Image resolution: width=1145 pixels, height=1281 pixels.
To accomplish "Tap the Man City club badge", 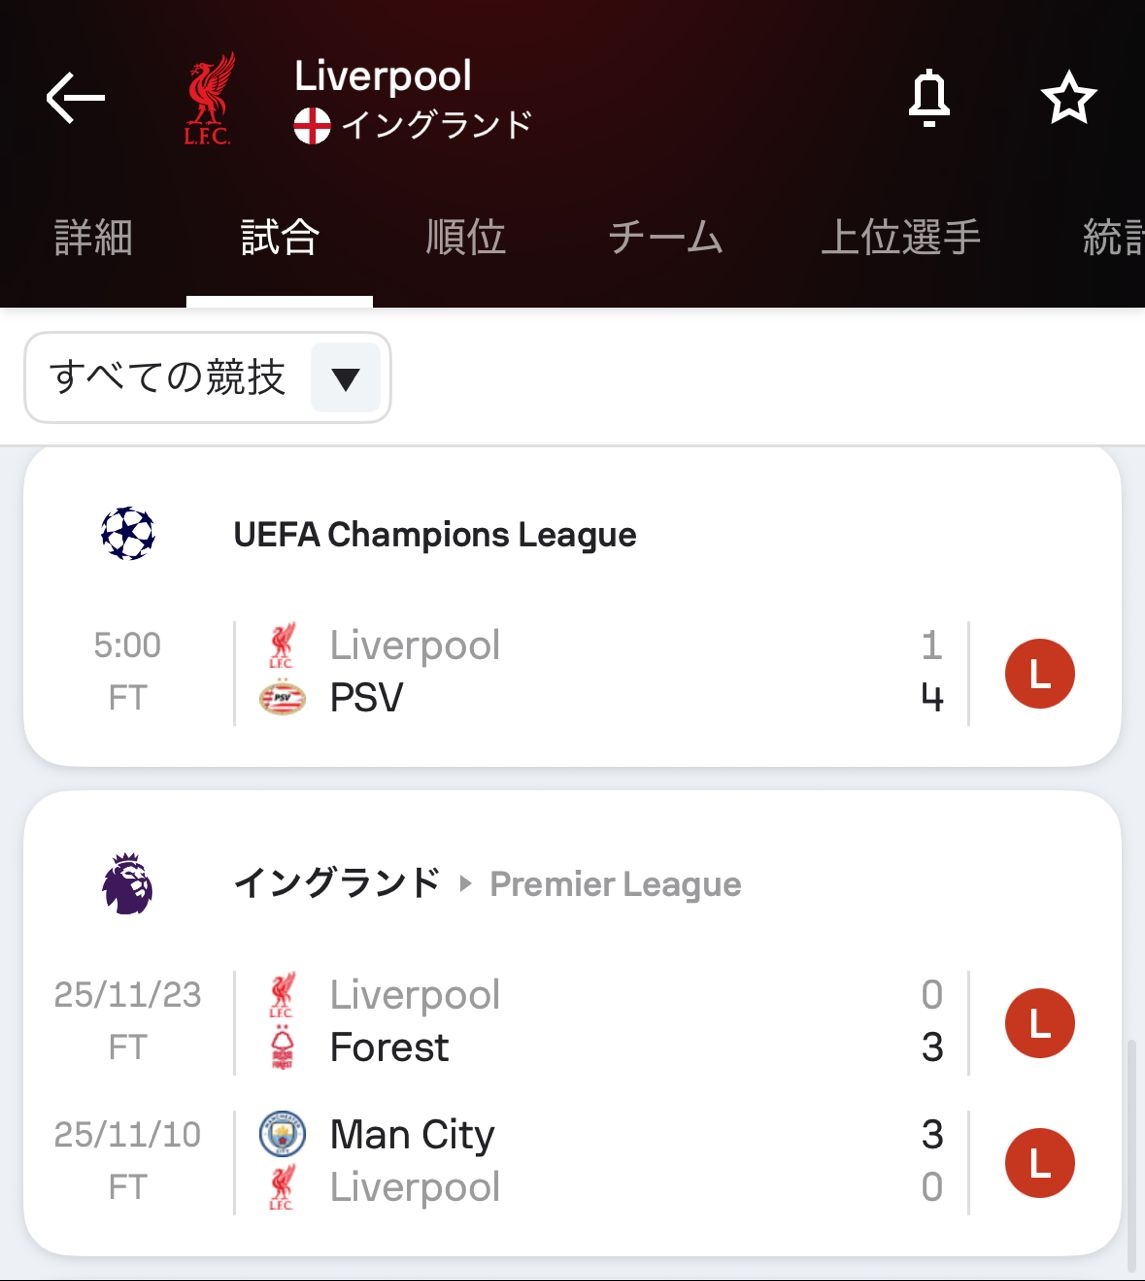I will click(x=282, y=1135).
